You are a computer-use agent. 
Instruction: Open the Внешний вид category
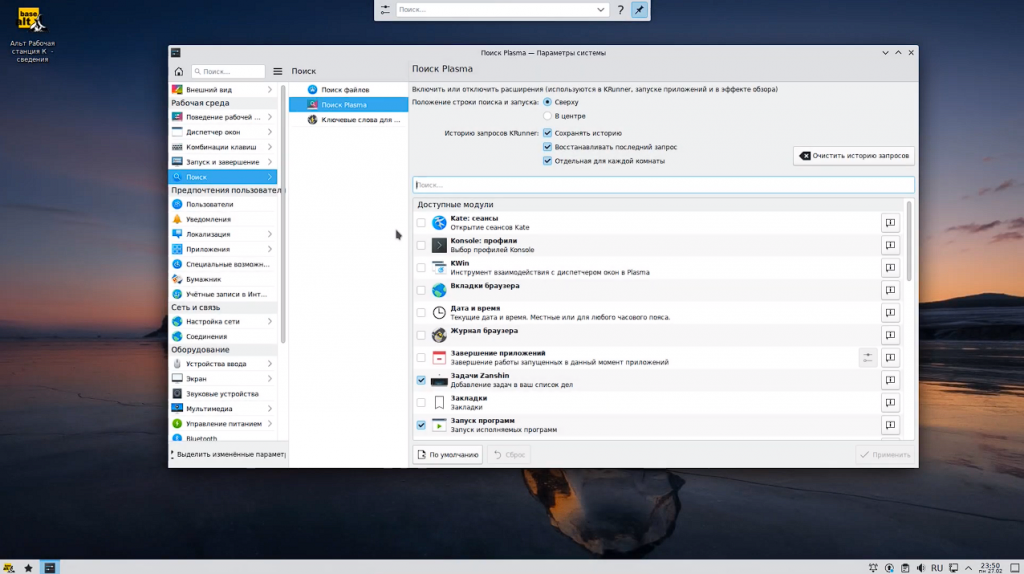(223, 89)
